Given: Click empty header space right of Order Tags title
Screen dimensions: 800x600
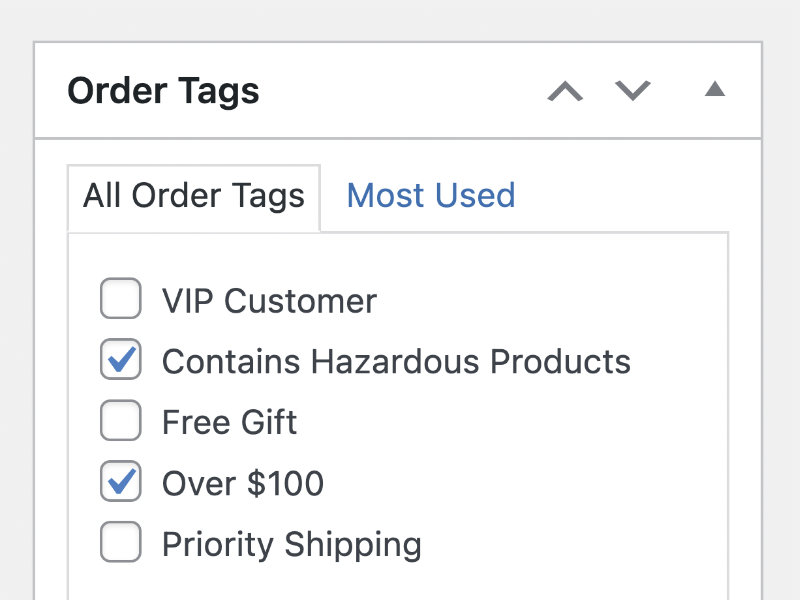Looking at the screenshot, I should 400,91.
